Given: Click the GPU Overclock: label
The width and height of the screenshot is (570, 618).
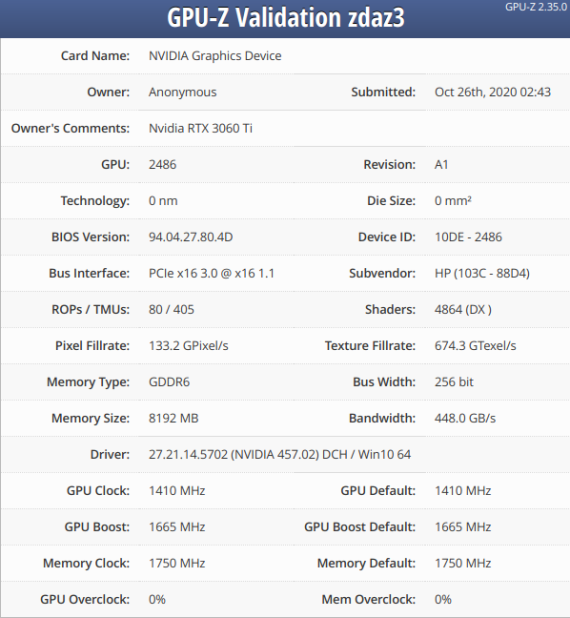Looking at the screenshot, I should click(85, 600).
